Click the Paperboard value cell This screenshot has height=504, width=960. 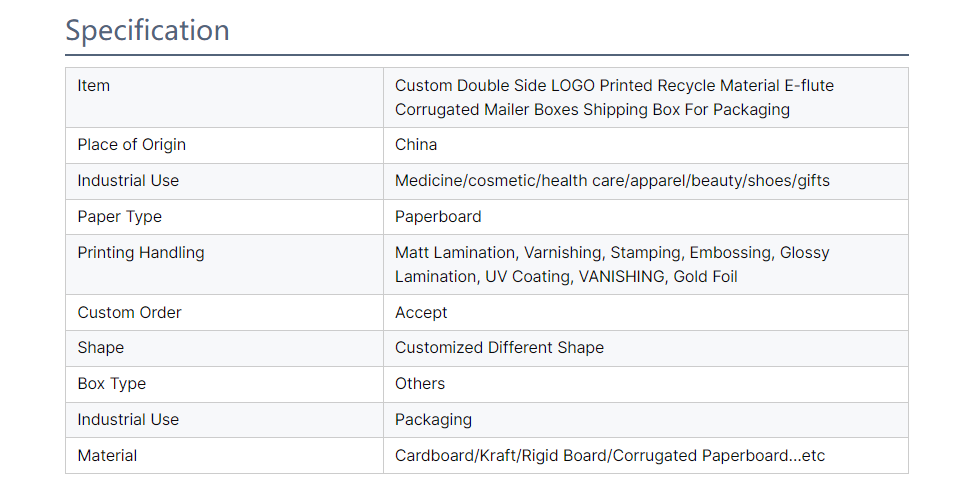pyautogui.click(x=438, y=217)
